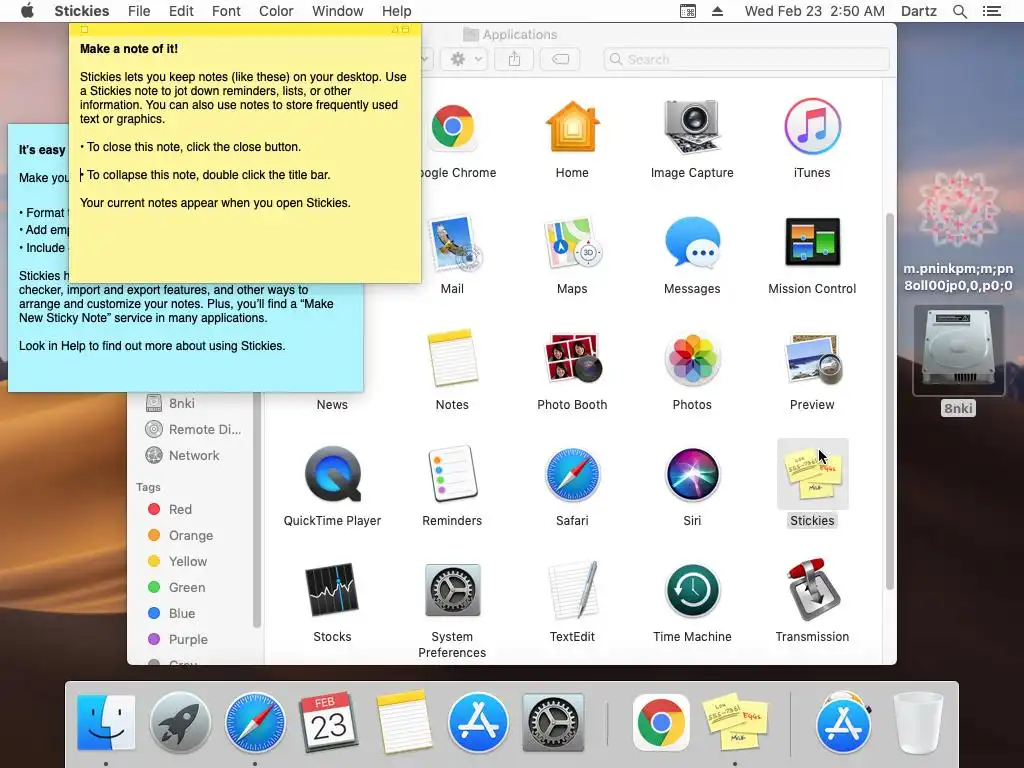Open iTunes in the Applications window
The height and width of the screenshot is (768, 1024).
(x=812, y=127)
